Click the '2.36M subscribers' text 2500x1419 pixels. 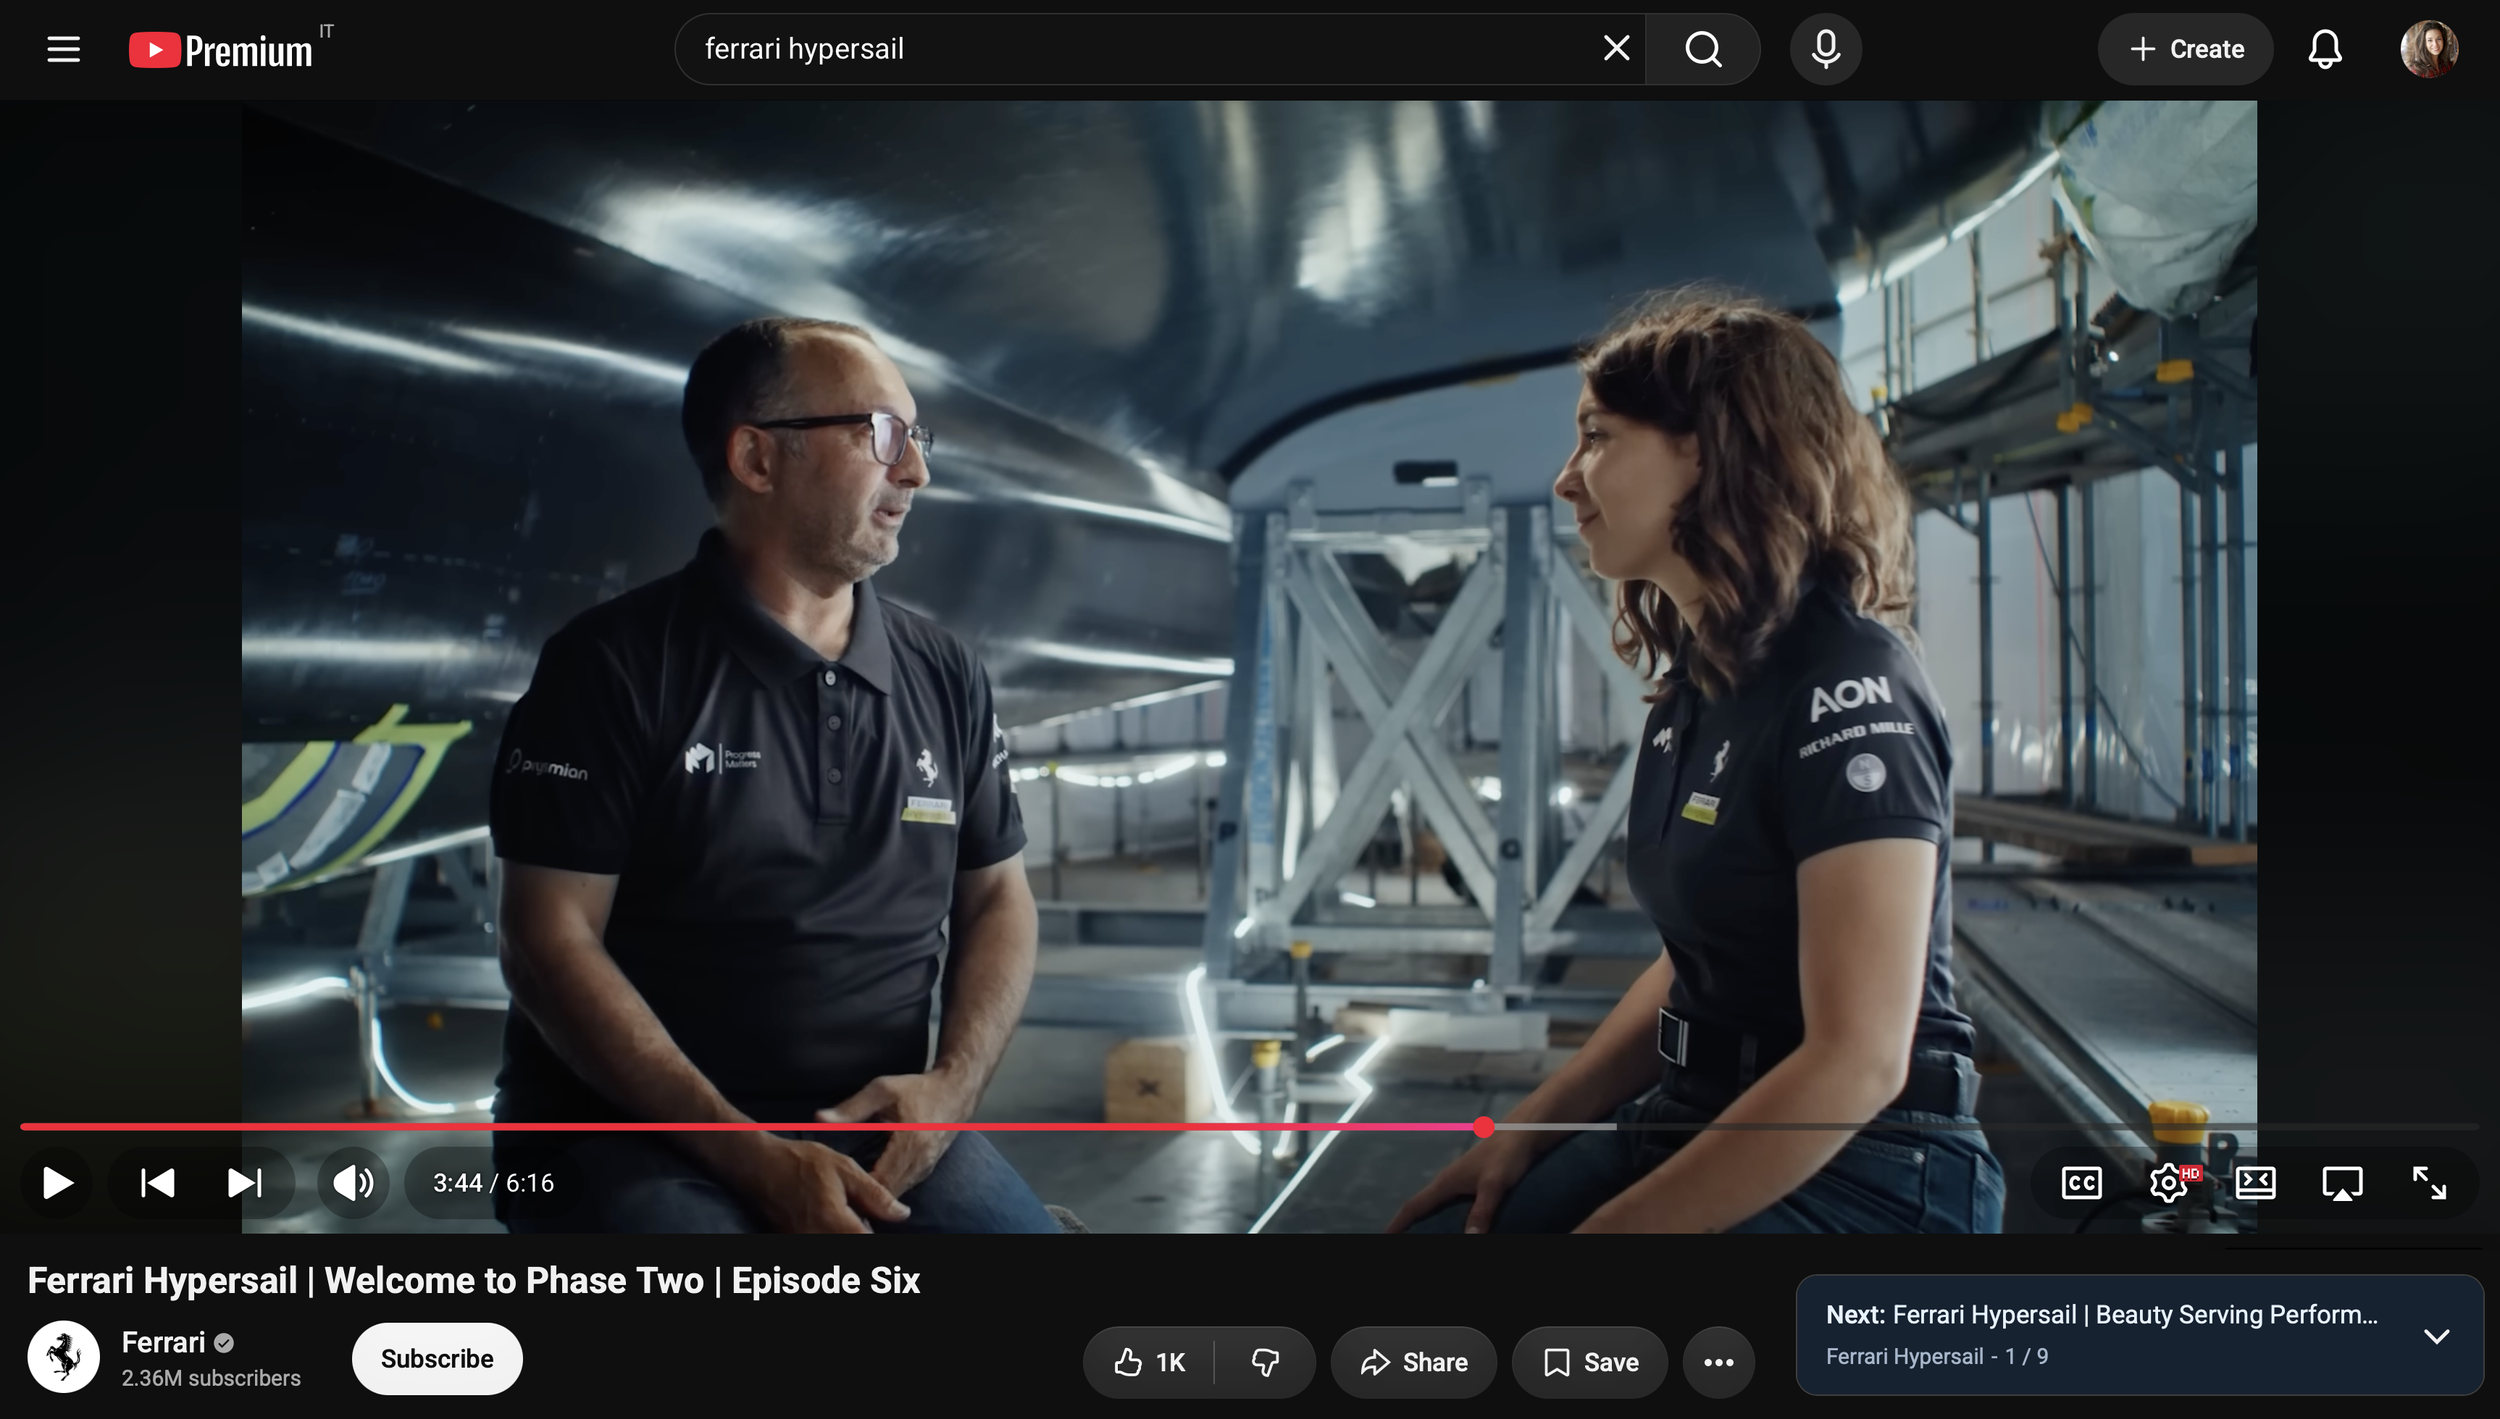[211, 1378]
